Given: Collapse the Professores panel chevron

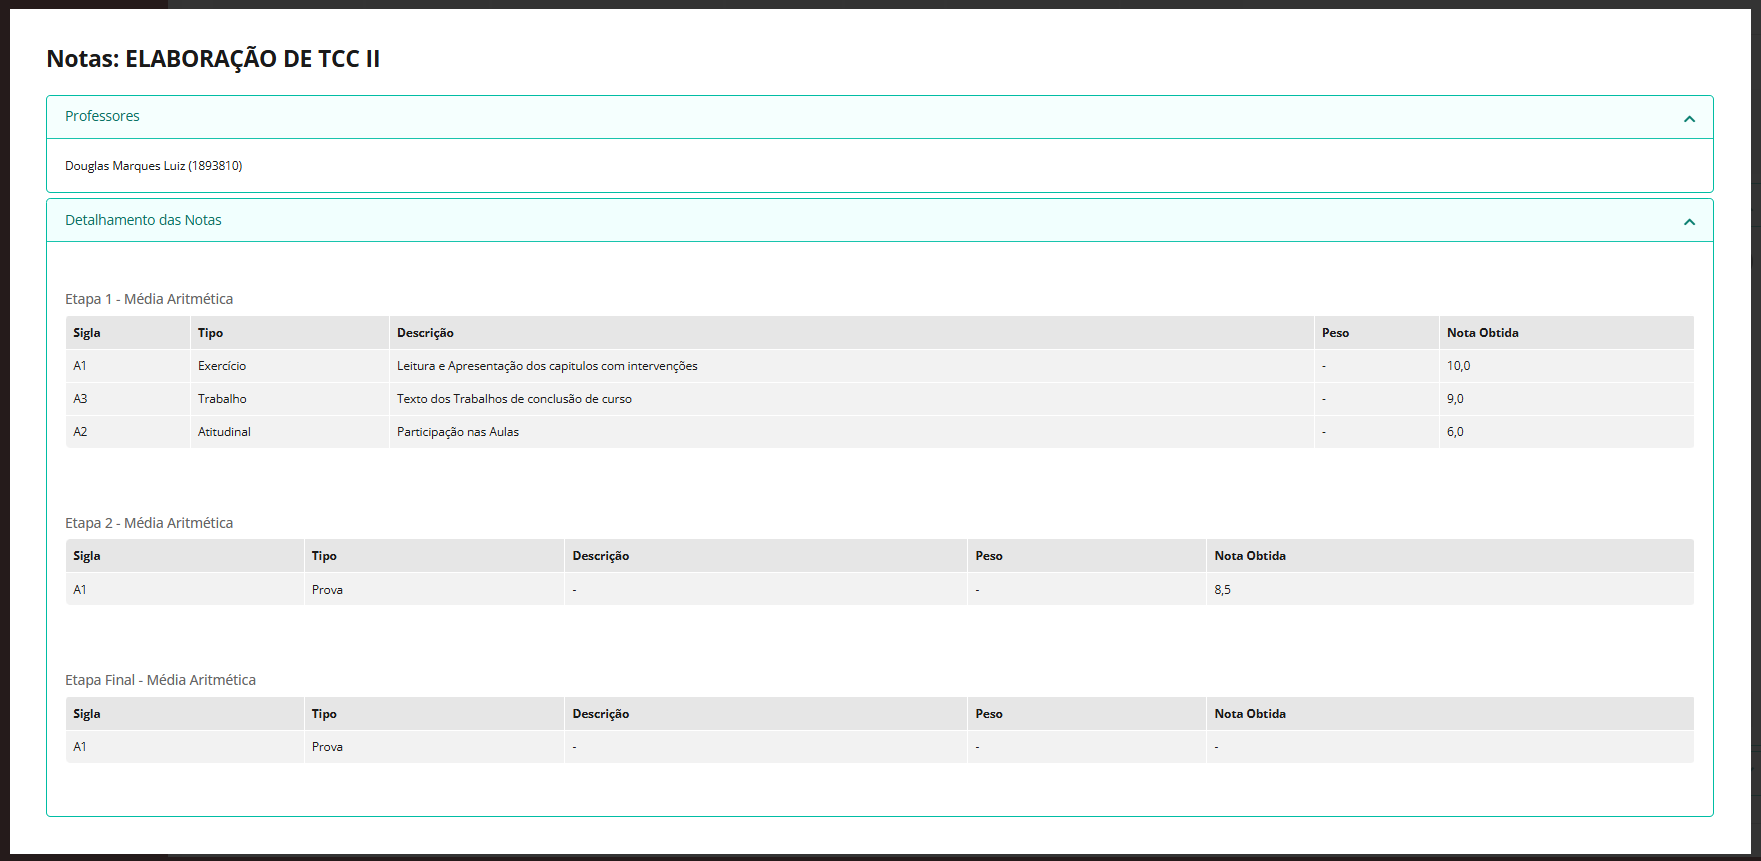Looking at the screenshot, I should tap(1689, 119).
